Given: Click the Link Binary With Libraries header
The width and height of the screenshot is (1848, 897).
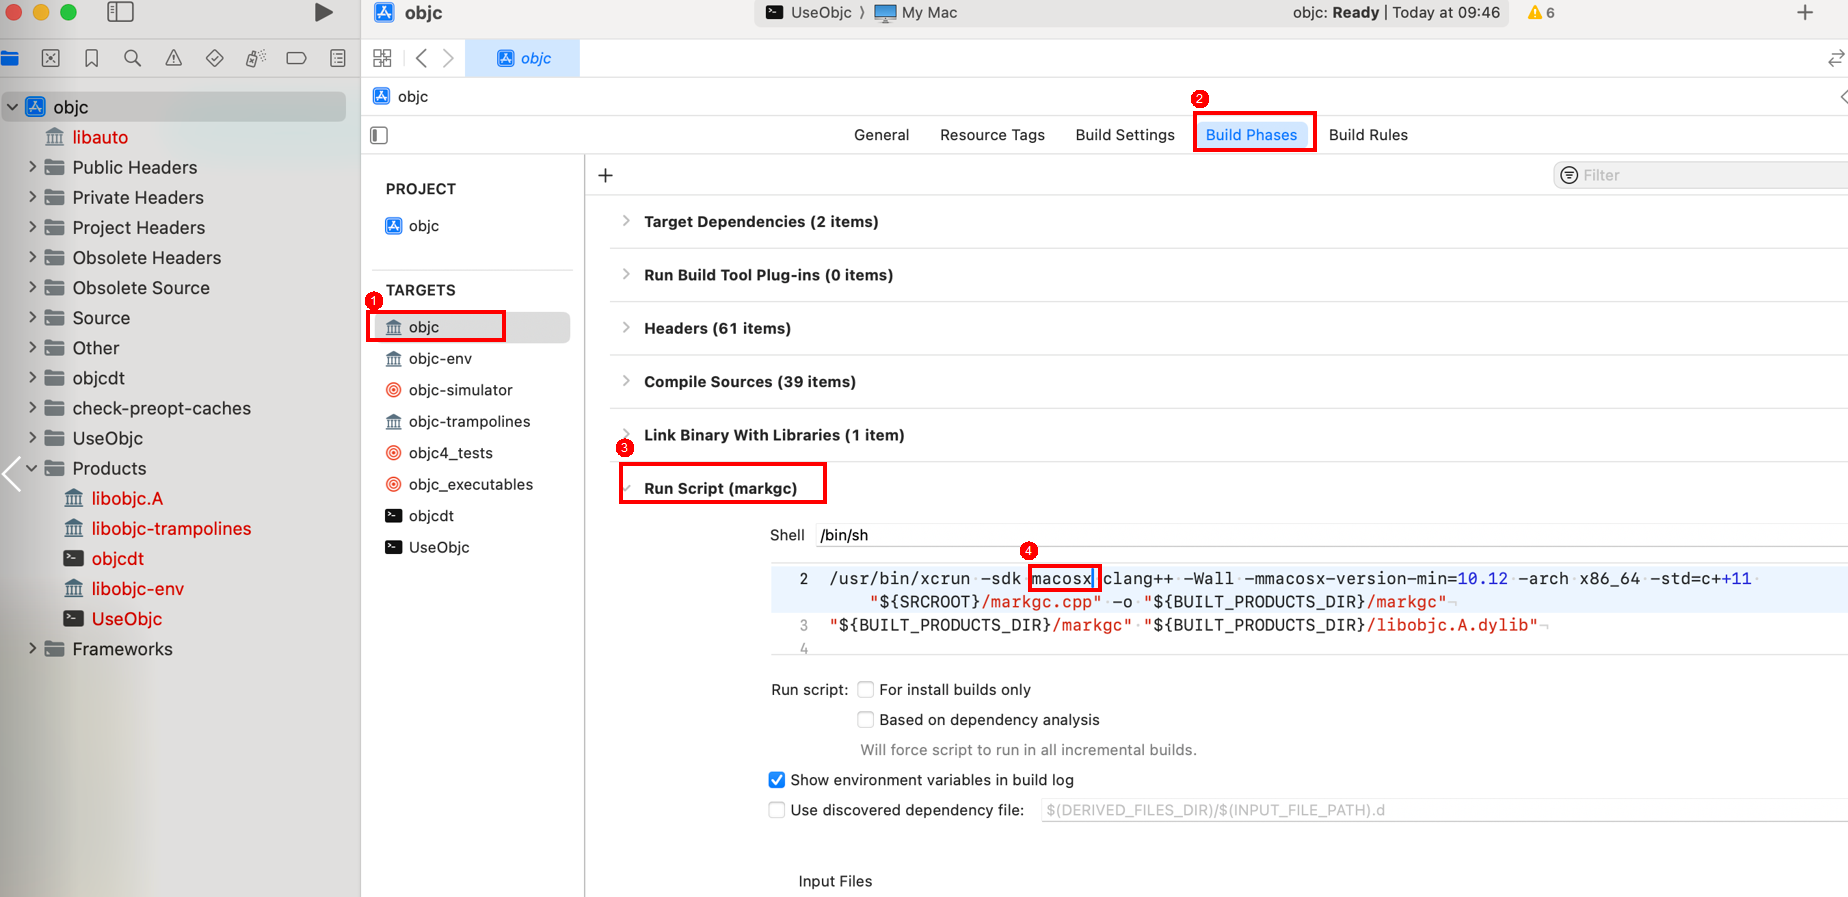Looking at the screenshot, I should click(774, 435).
